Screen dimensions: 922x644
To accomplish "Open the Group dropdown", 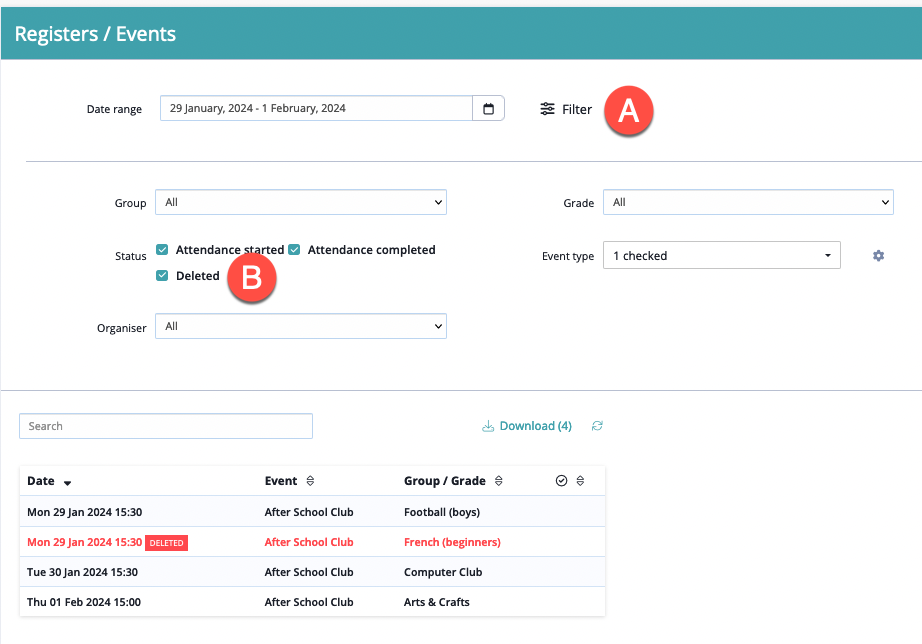I will [x=301, y=202].
